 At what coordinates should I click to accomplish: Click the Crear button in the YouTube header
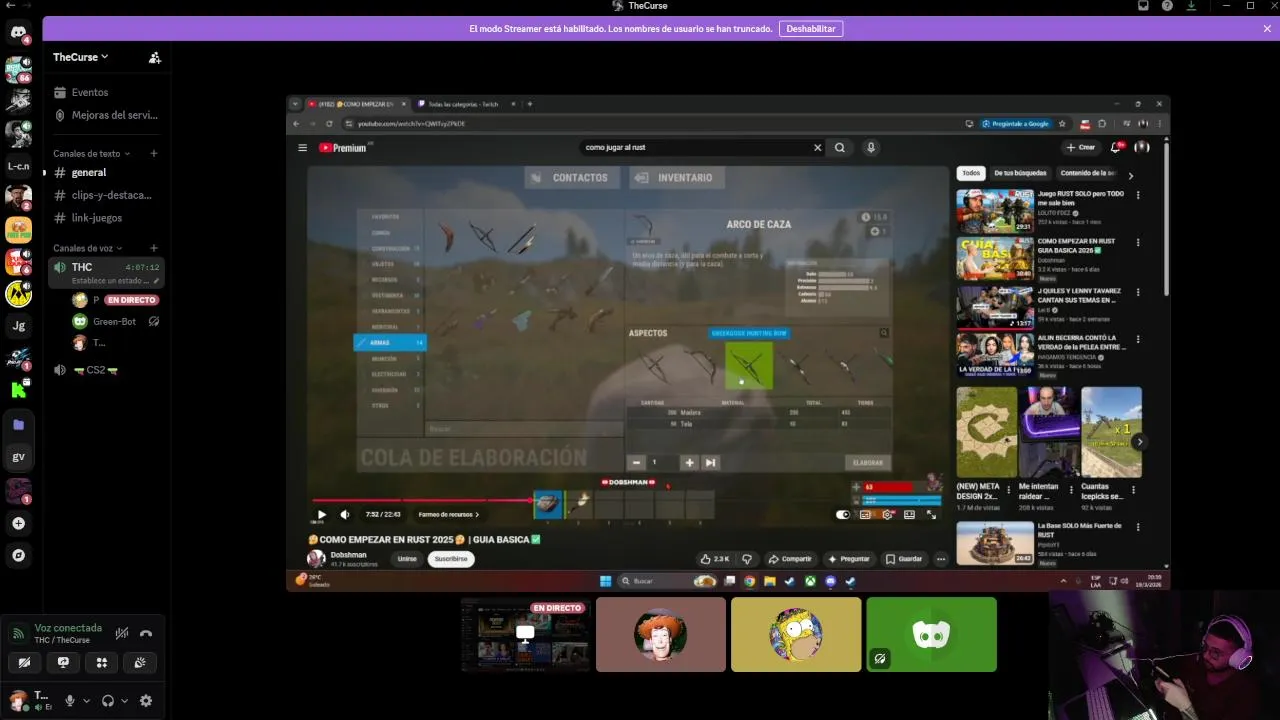coord(1081,147)
